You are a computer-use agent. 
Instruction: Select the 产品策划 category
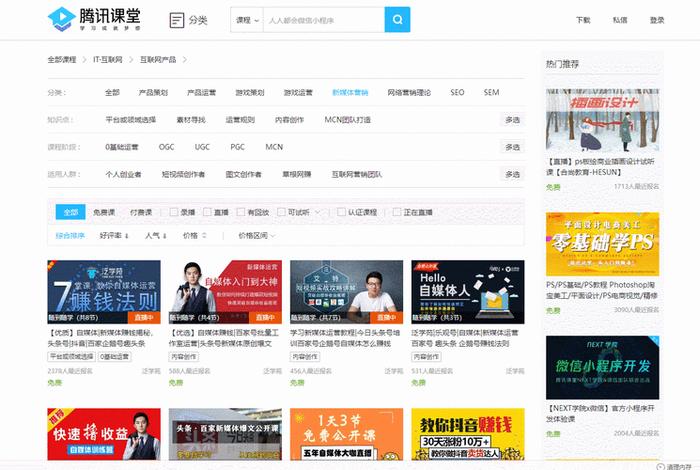(x=153, y=92)
